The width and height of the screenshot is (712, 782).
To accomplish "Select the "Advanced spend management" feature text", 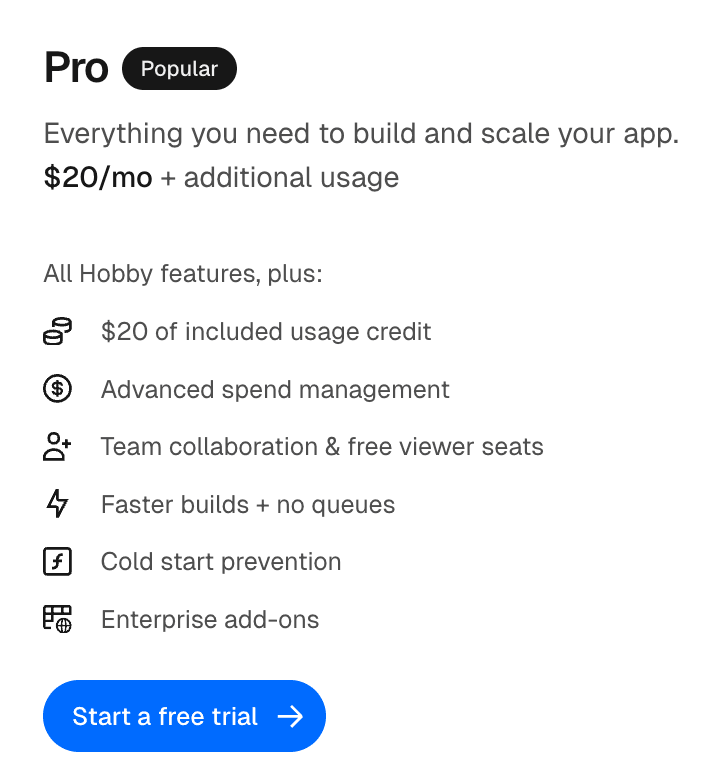I will click(275, 389).
